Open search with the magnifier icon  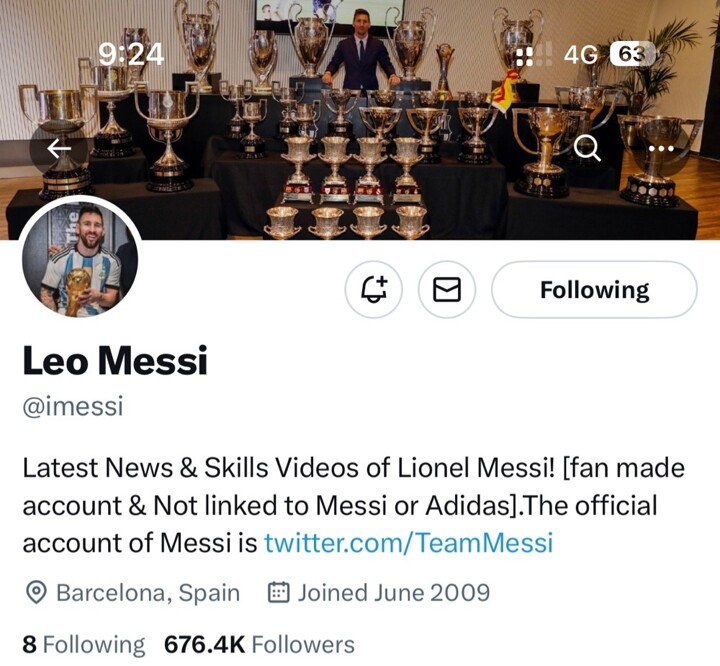coord(589,148)
